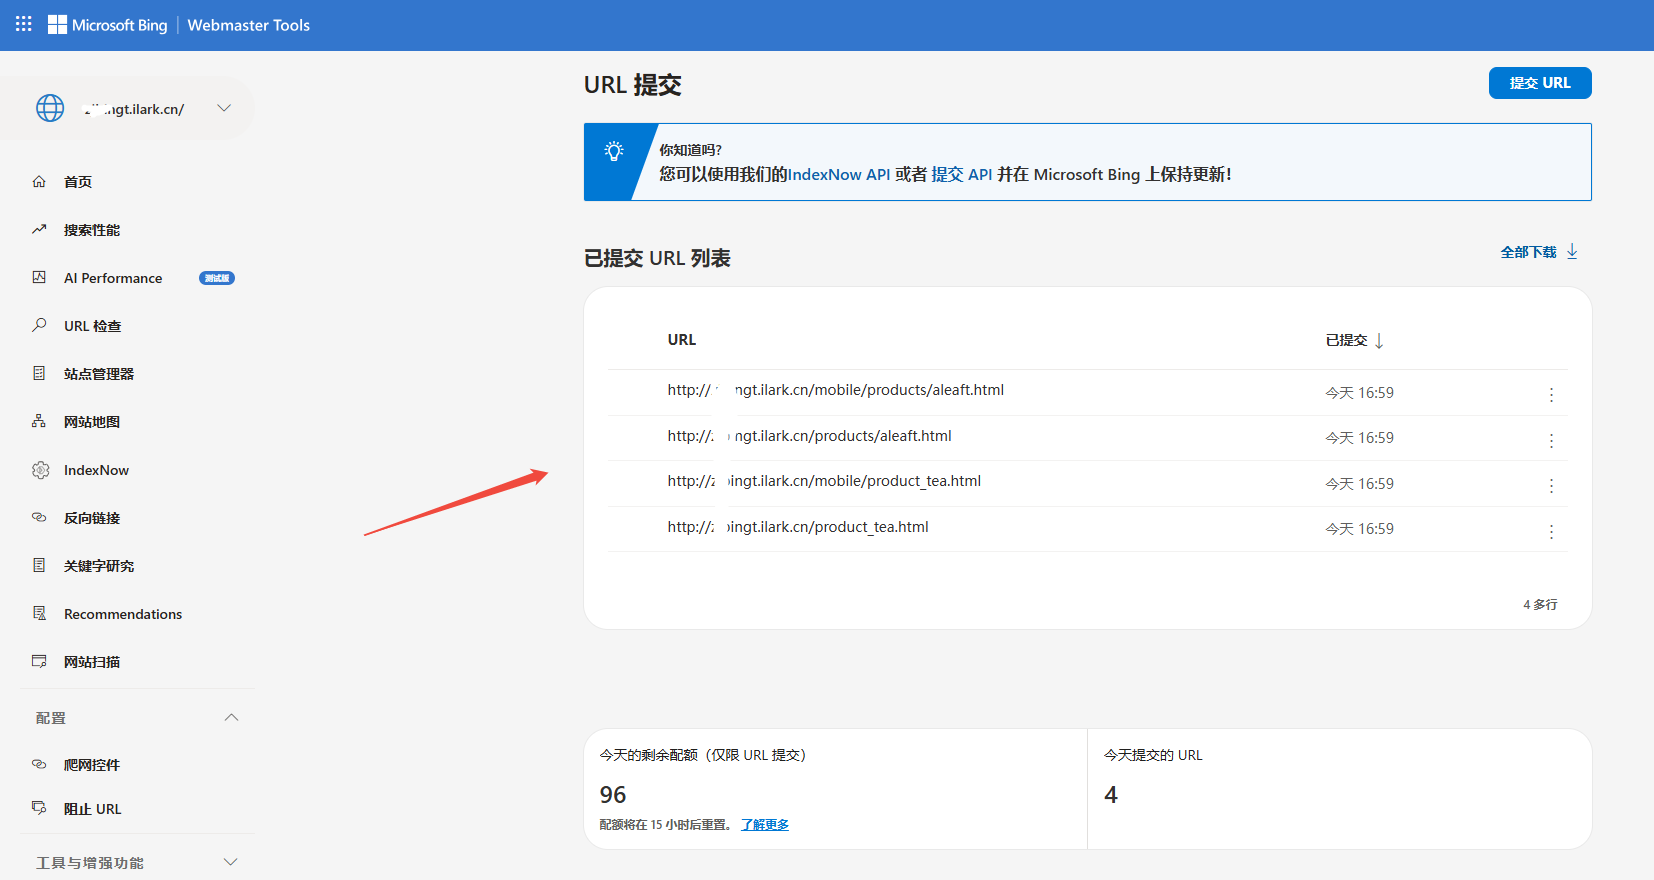This screenshot has height=880, width=1654.
Task: Click the magnifier icon for URL 检查
Action: [39, 325]
